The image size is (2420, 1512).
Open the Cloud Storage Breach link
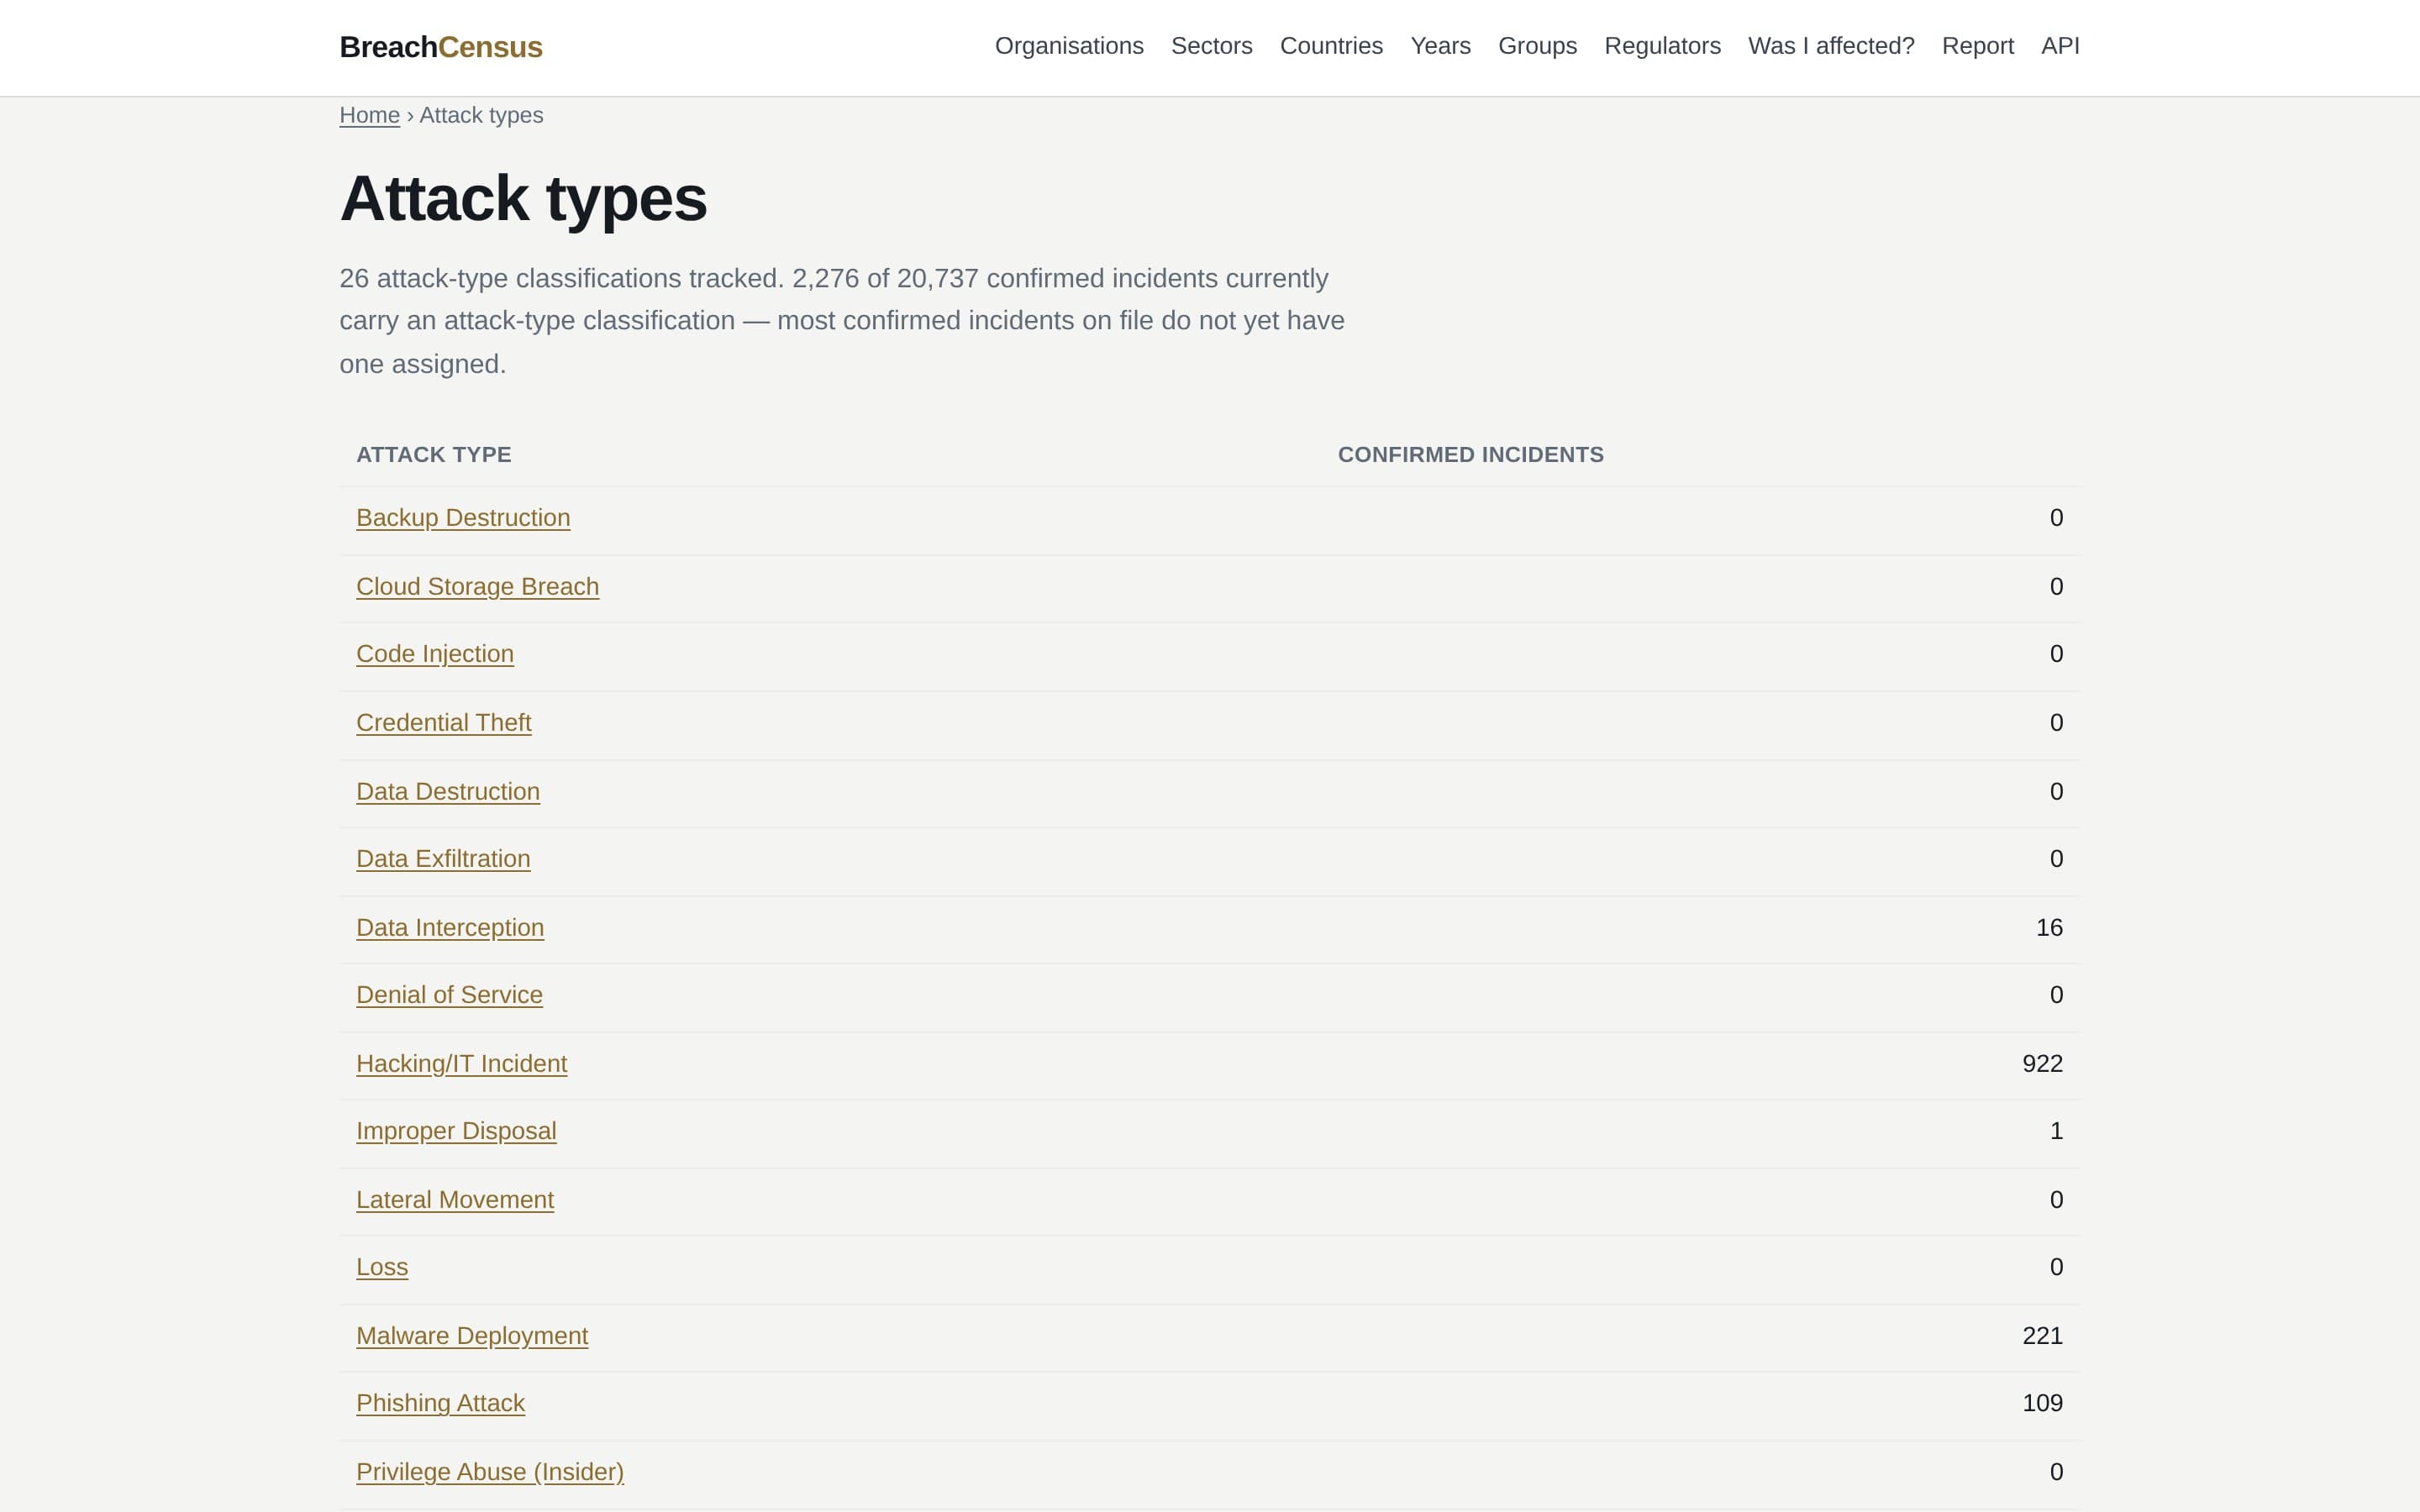[x=477, y=587]
